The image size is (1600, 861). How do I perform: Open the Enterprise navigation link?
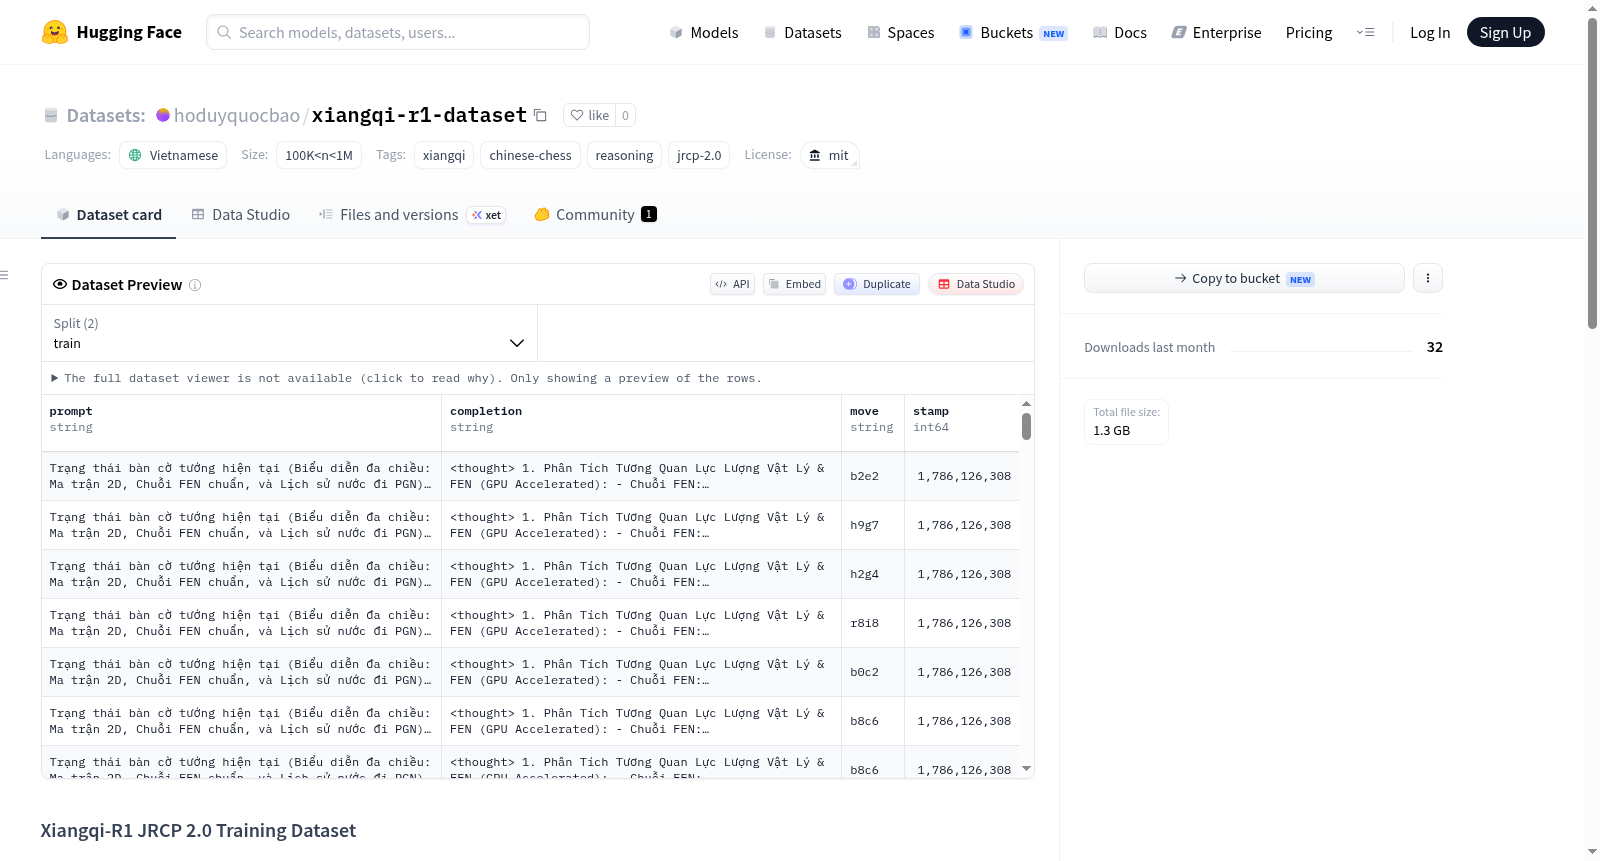pos(1216,32)
